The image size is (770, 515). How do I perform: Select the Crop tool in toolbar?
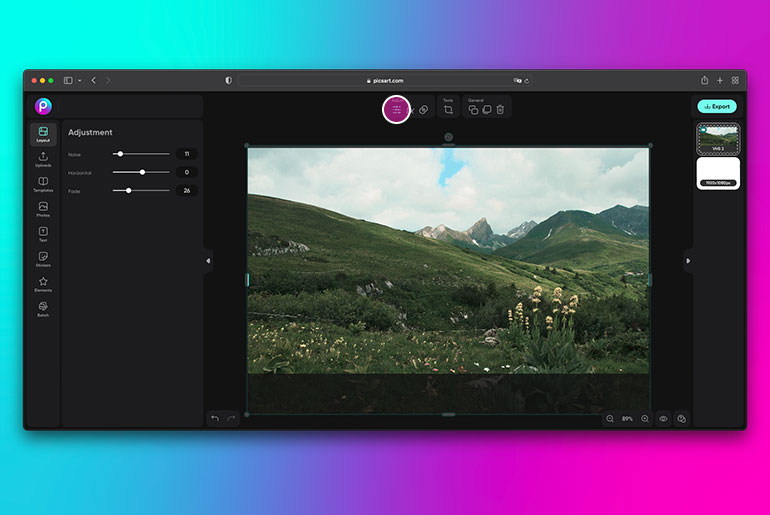point(448,109)
